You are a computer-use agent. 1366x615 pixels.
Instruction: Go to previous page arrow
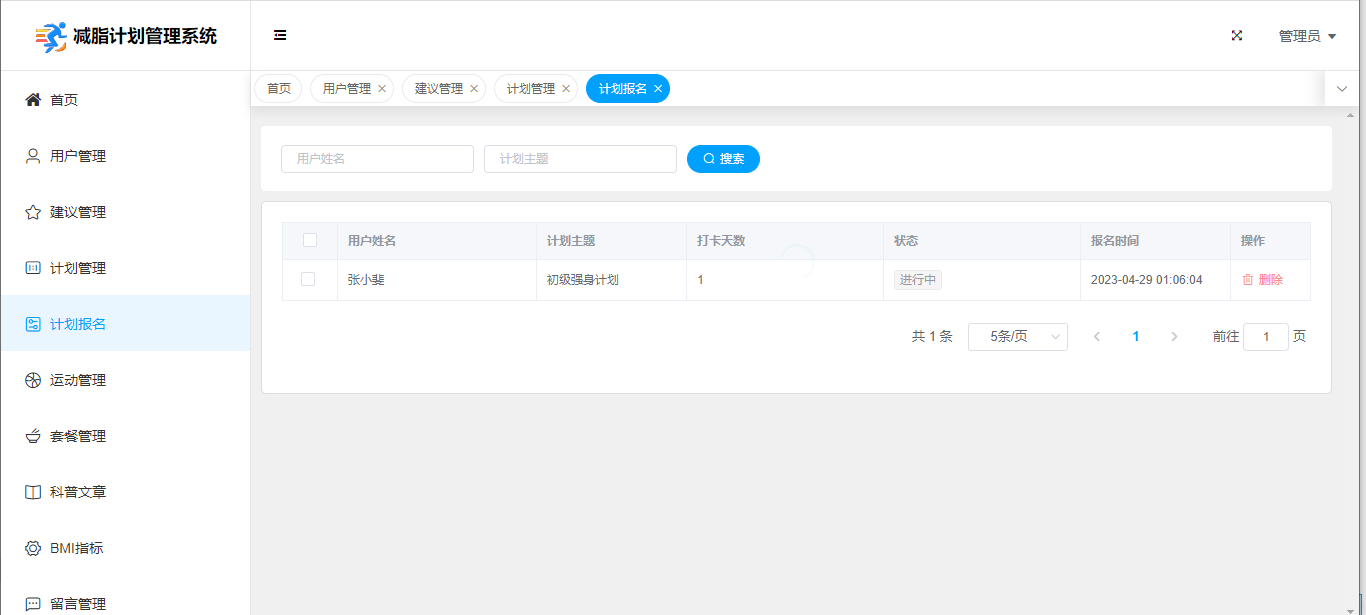(x=1097, y=337)
